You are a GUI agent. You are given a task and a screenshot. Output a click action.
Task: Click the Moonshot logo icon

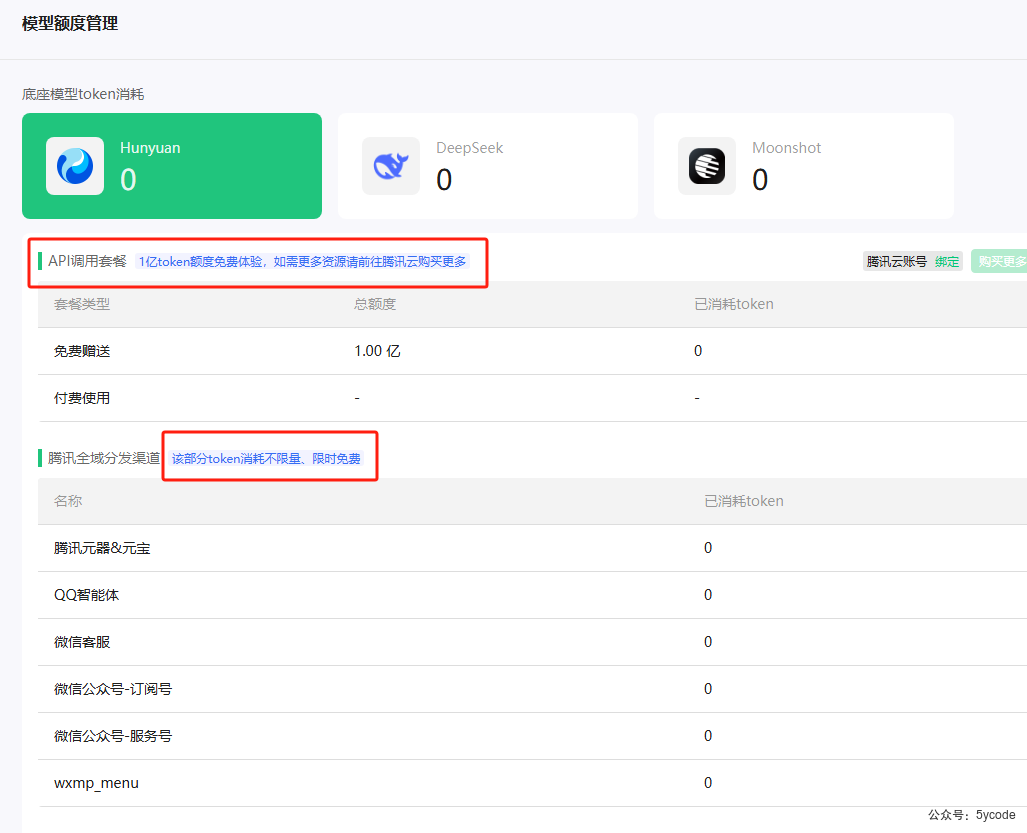[x=707, y=166]
